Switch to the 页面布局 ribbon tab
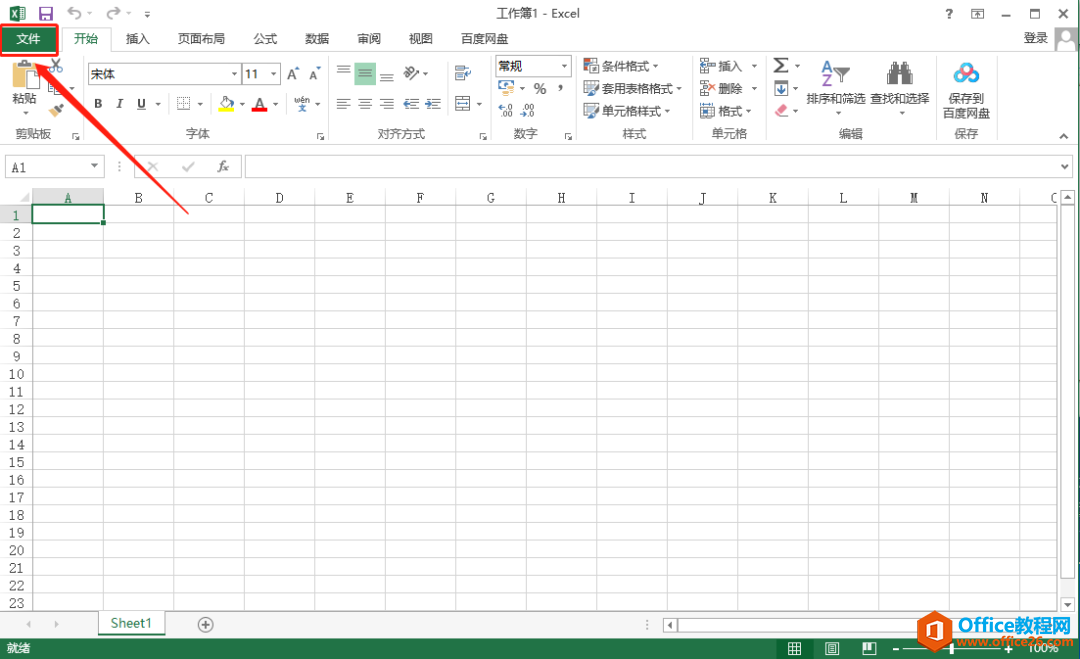The height and width of the screenshot is (659, 1080). [201, 39]
